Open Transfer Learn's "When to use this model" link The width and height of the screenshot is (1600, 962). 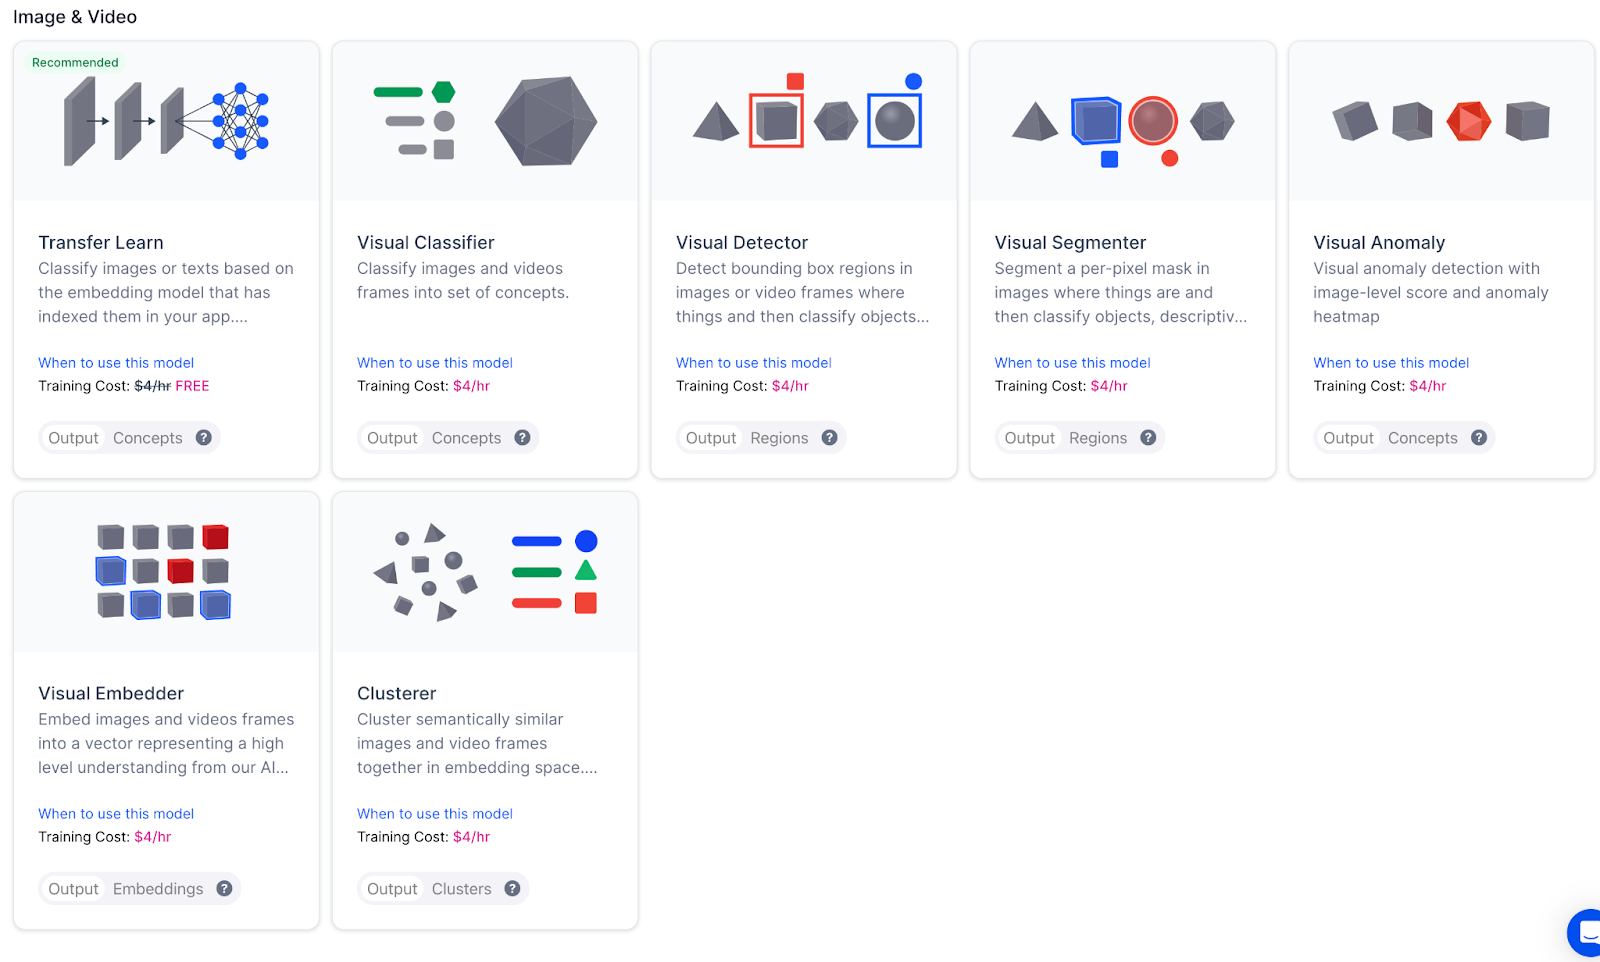pyautogui.click(x=116, y=363)
